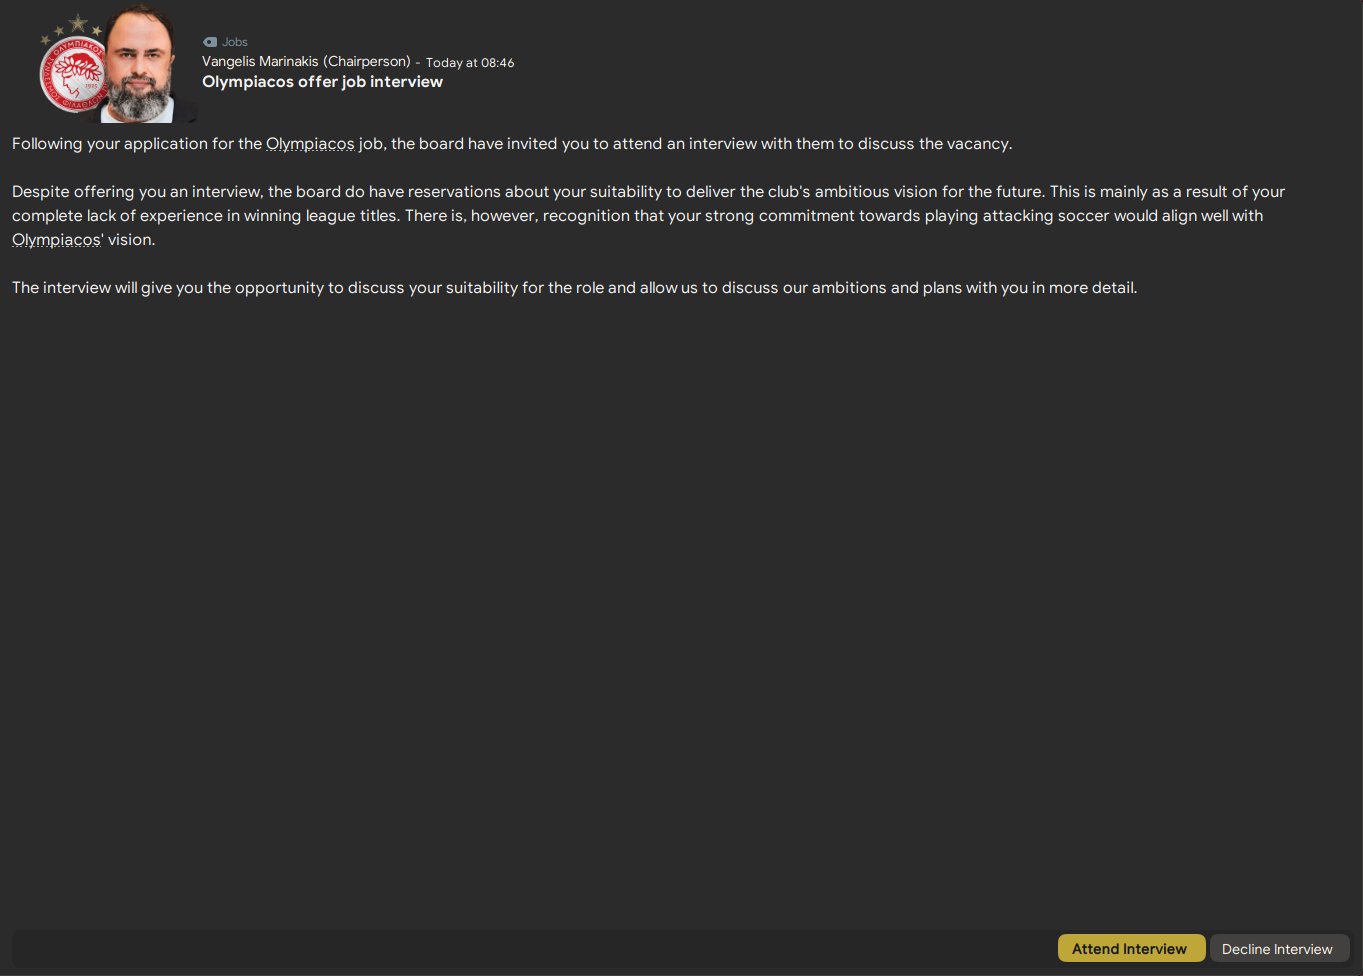The height and width of the screenshot is (976, 1363).
Task: Click the word 'Chairperson' in the sender line
Action: point(367,62)
